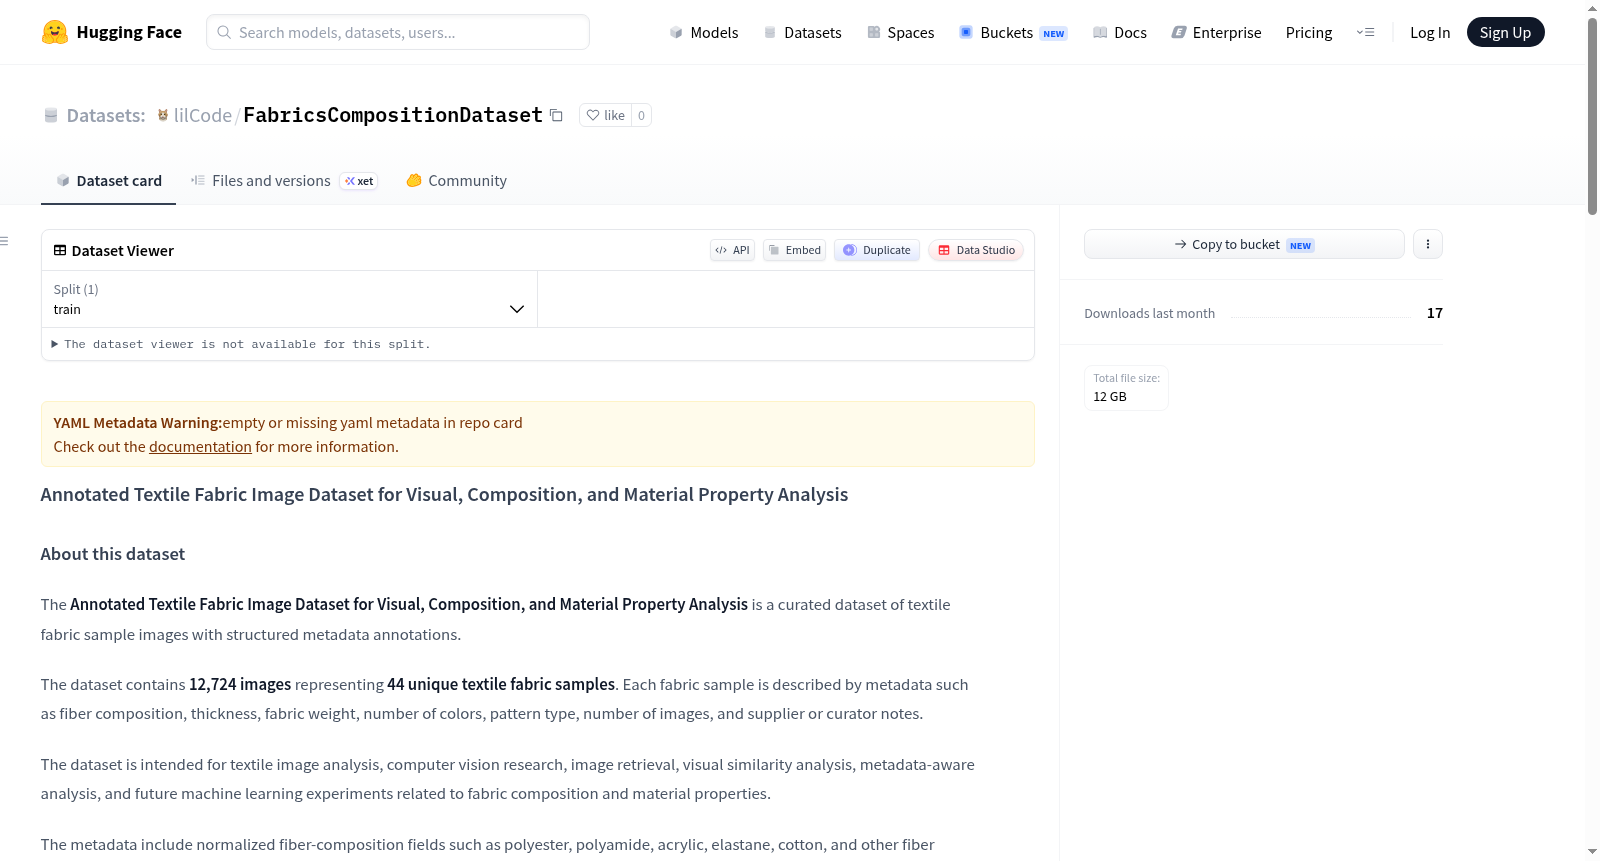
Task: Click the heart like button
Action: coord(605,115)
